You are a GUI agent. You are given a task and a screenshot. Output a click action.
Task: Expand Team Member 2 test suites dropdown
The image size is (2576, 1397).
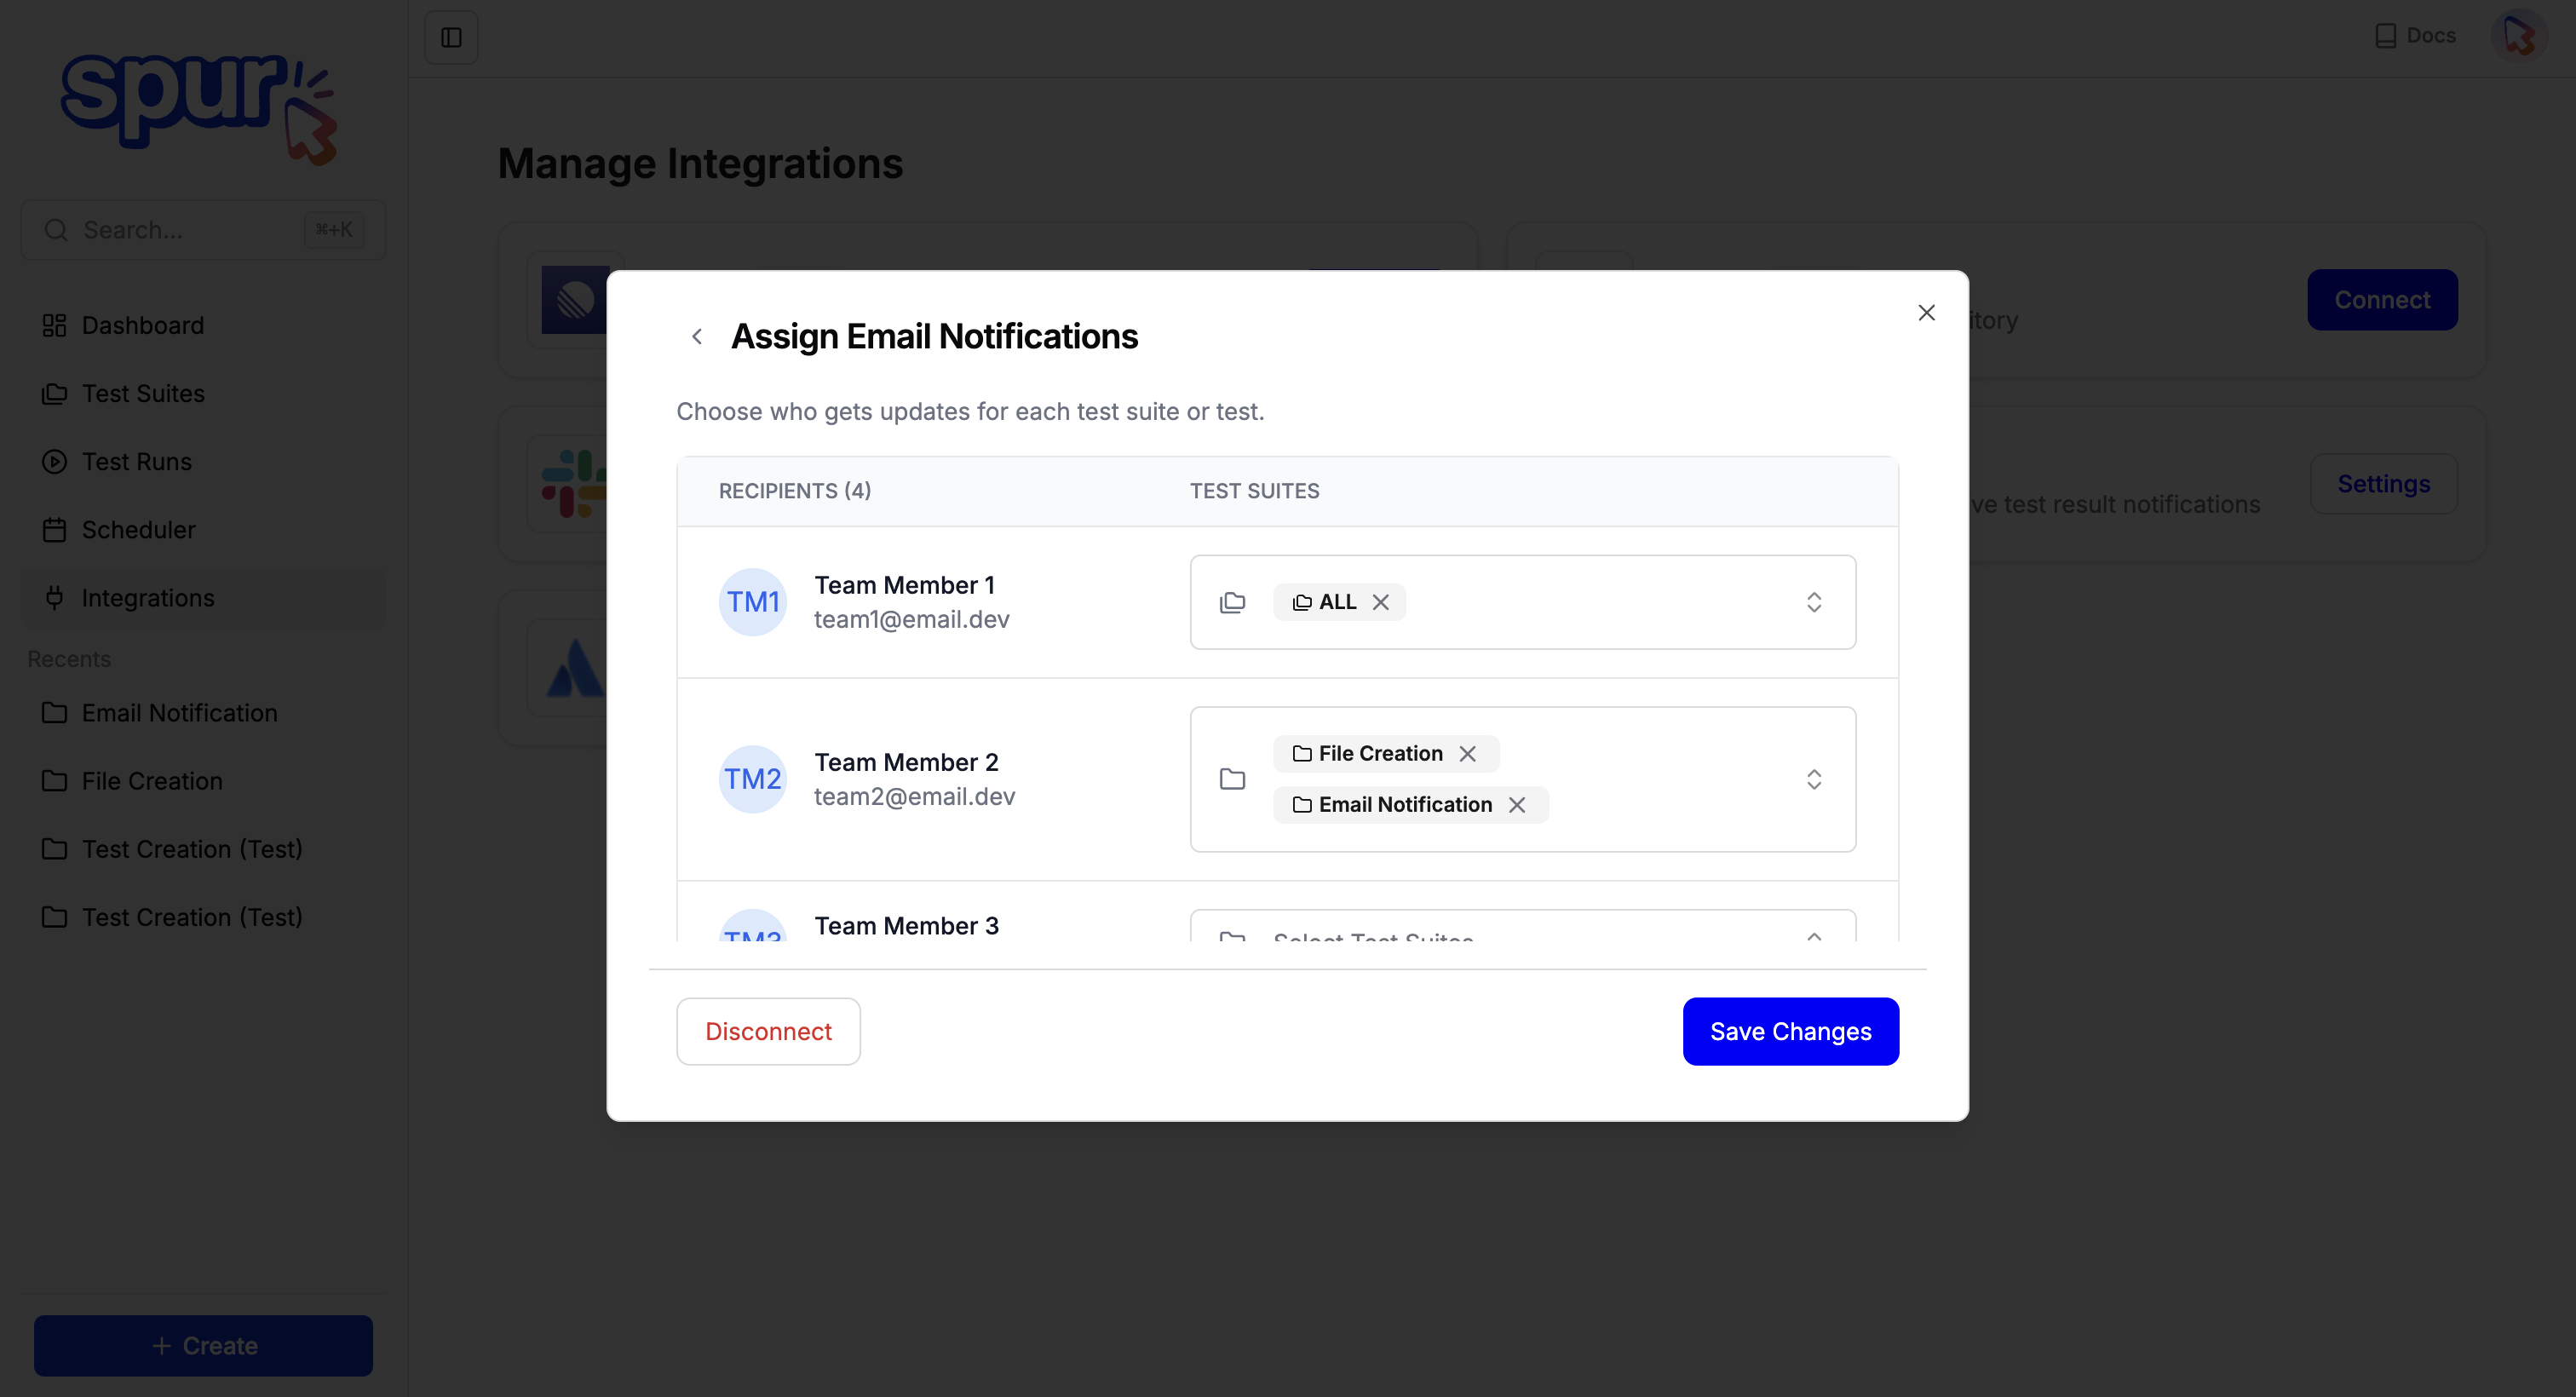[1813, 779]
